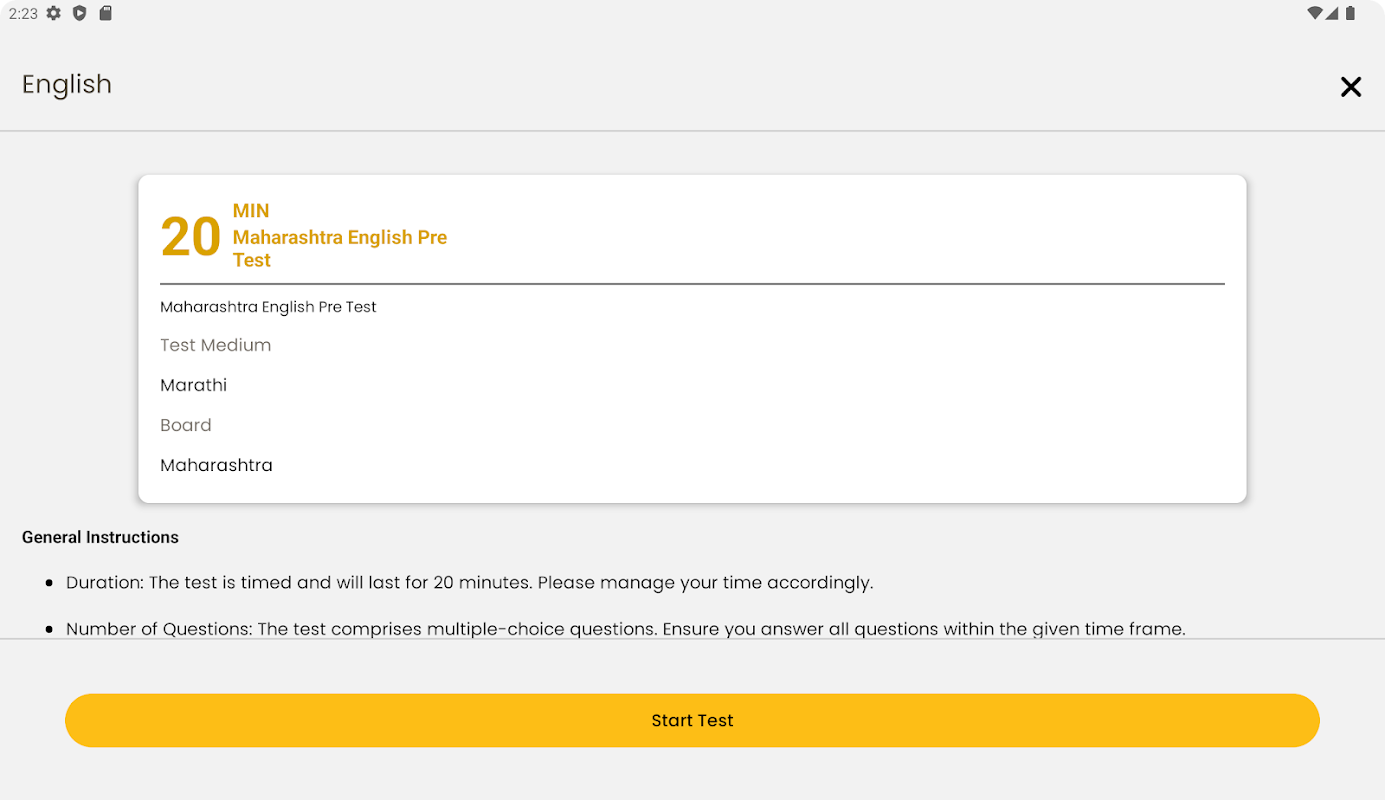Screen dimensions: 1385x800
Task: Tap the Duration instruction bullet text
Action: click(469, 582)
